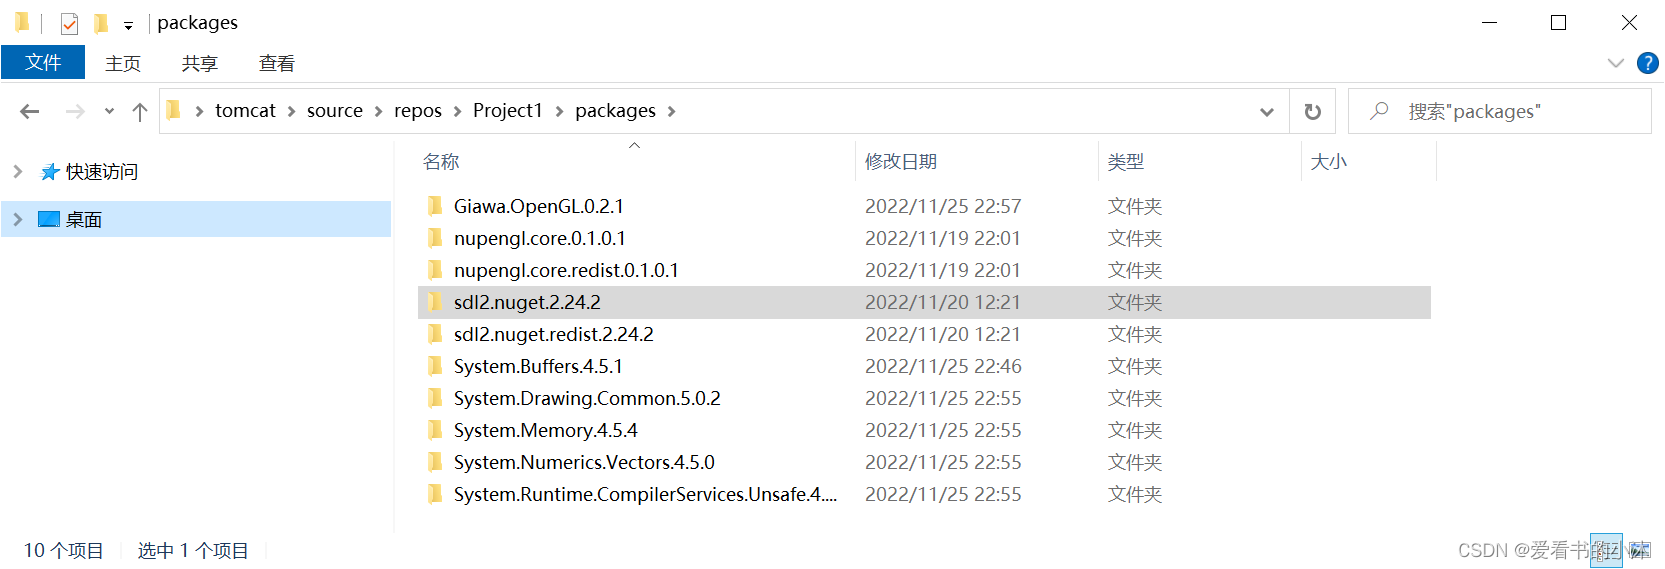Click the System.Buffers.4.5.1 folder name
The width and height of the screenshot is (1665, 569).
coord(538,366)
